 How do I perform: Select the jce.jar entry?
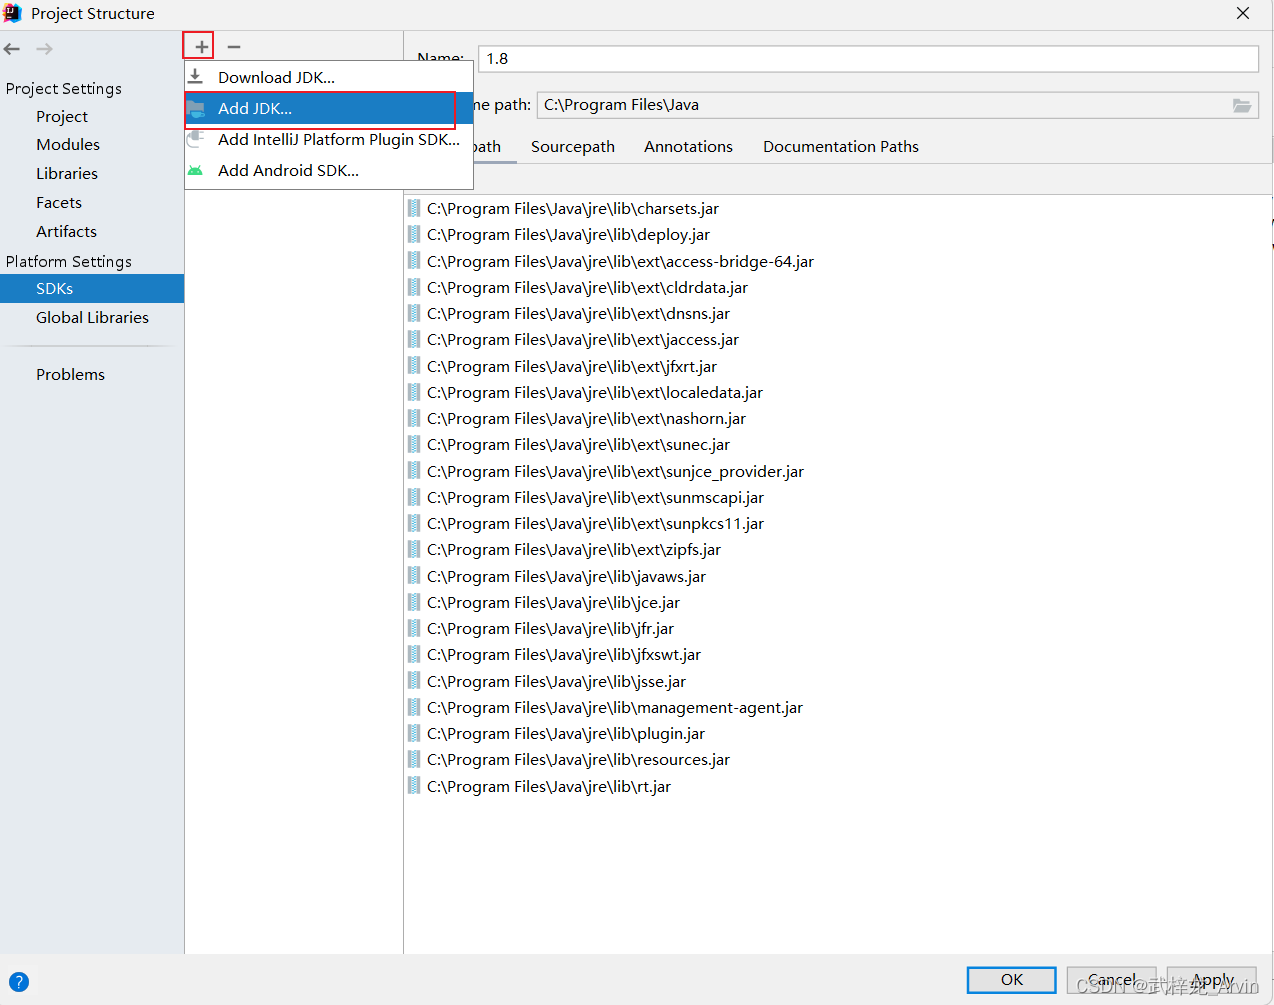click(x=553, y=602)
